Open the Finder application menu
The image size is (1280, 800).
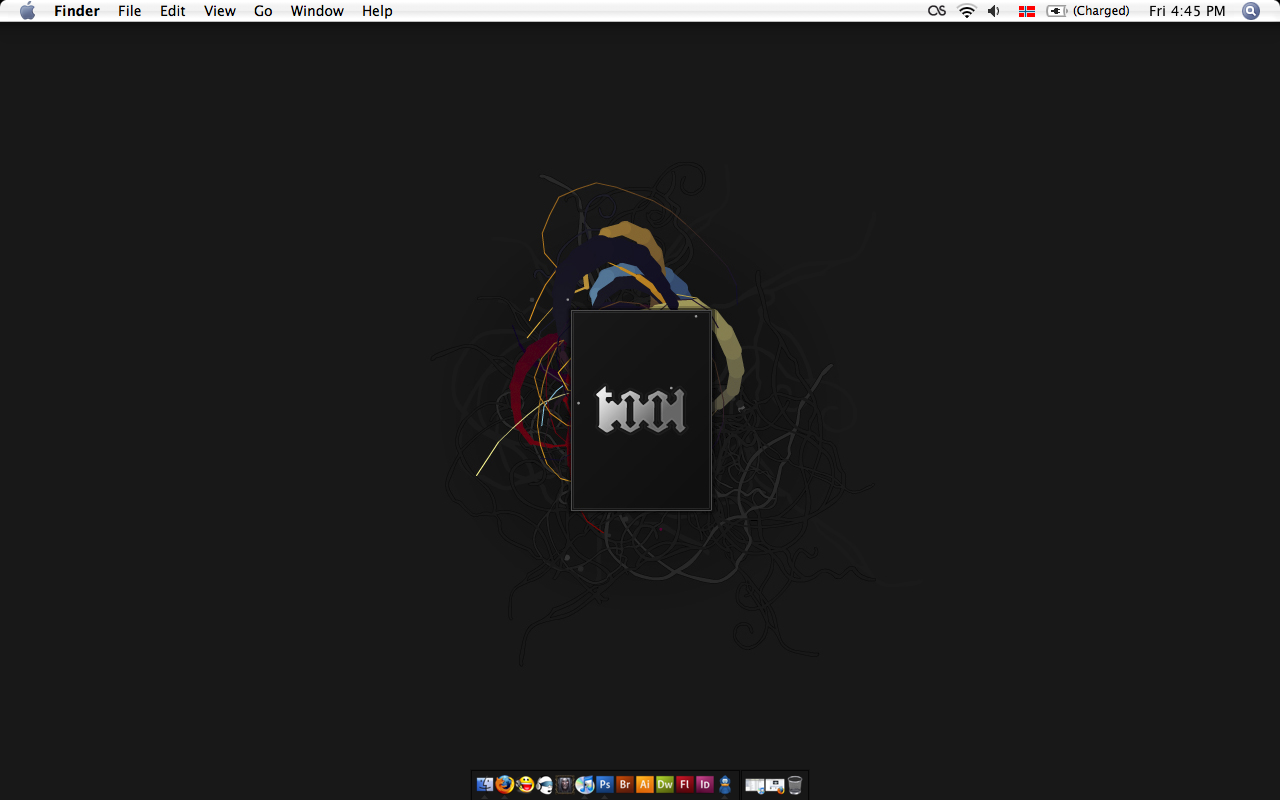[77, 11]
